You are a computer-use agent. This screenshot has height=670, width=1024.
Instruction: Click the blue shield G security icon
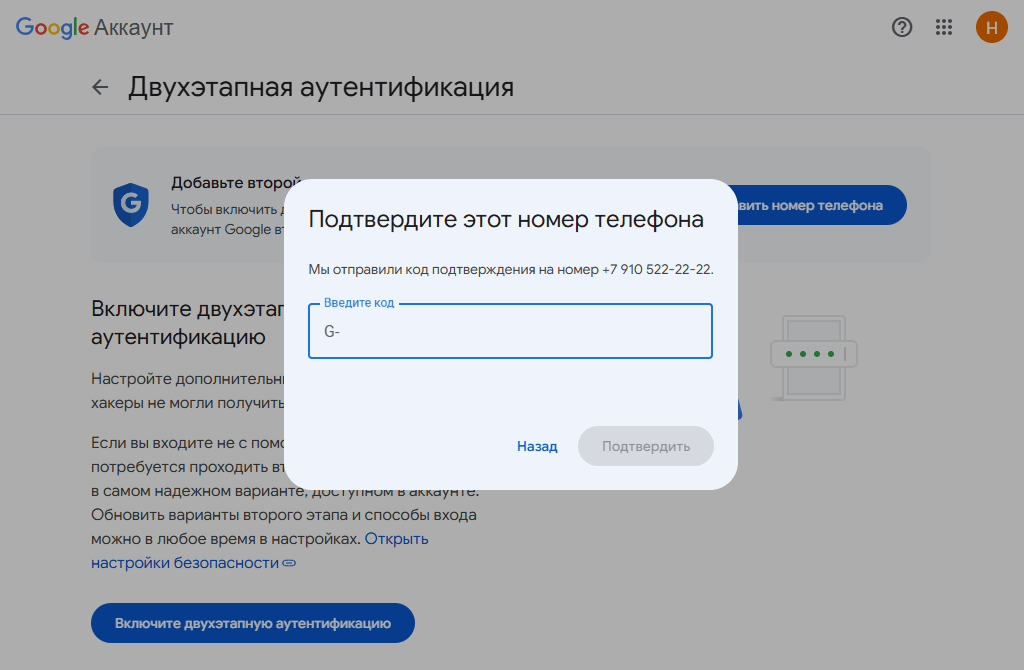click(130, 204)
